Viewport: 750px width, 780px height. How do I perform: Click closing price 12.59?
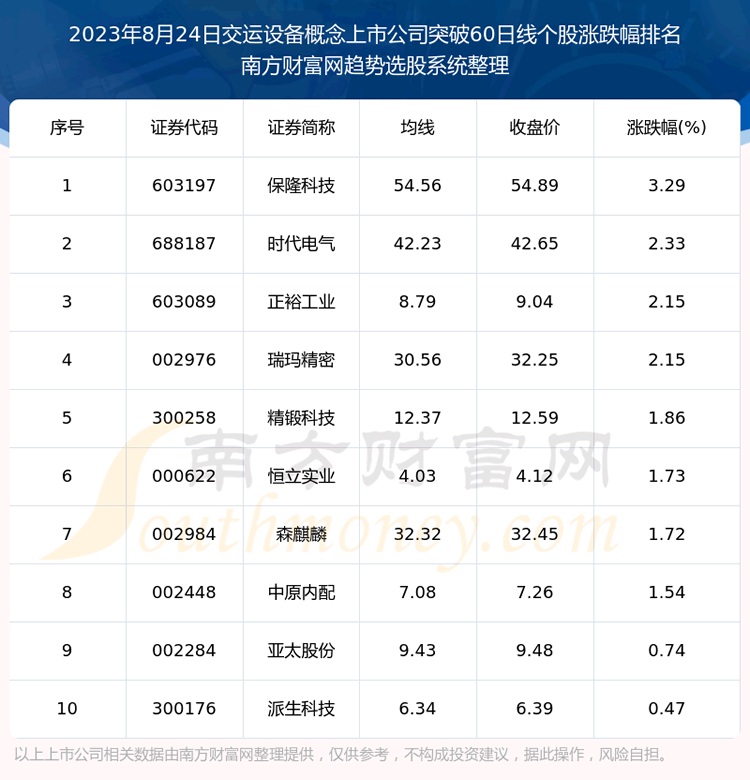point(535,418)
